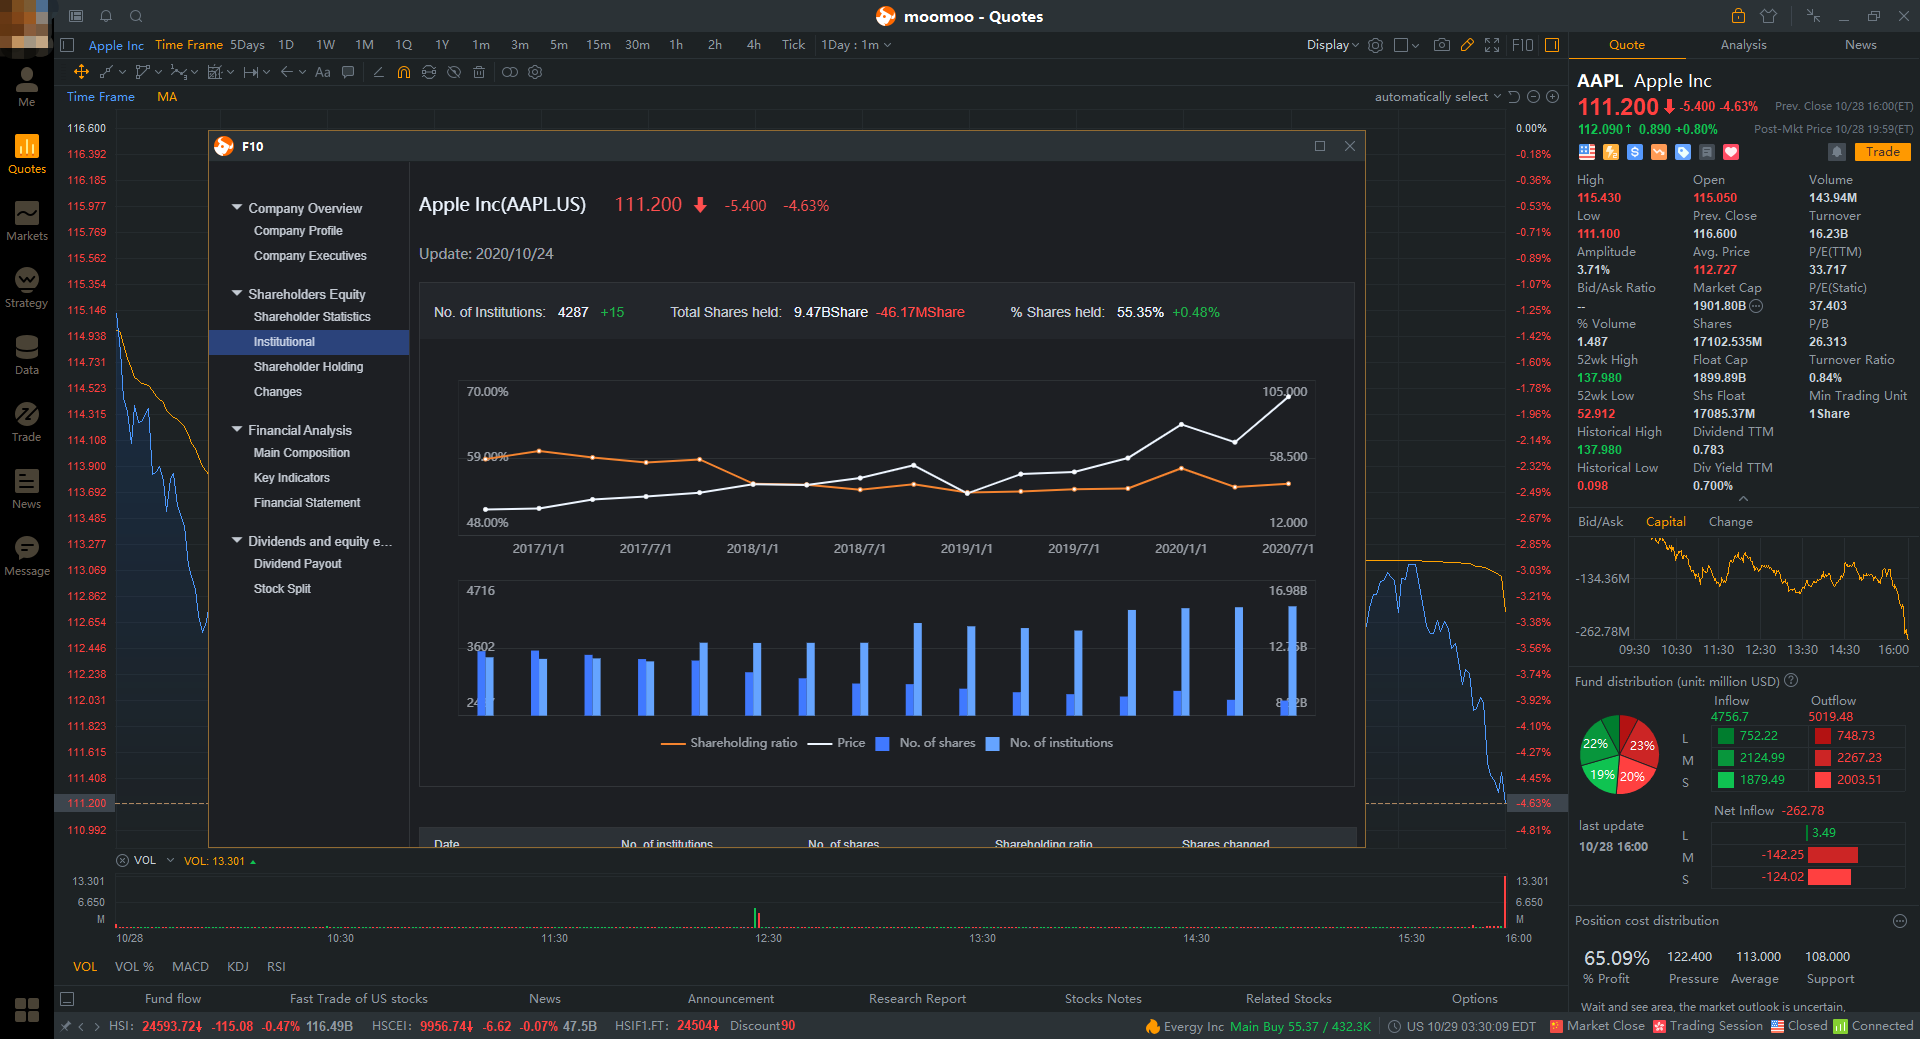Screen dimensions: 1920x1039
Task: Collapse the Dividends and equity tree section
Action: click(x=237, y=541)
